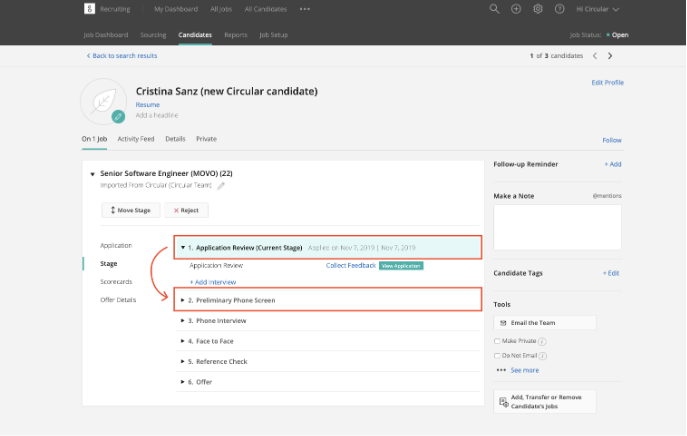
Task: Open My Dashboard in top navigation
Action: point(176,9)
